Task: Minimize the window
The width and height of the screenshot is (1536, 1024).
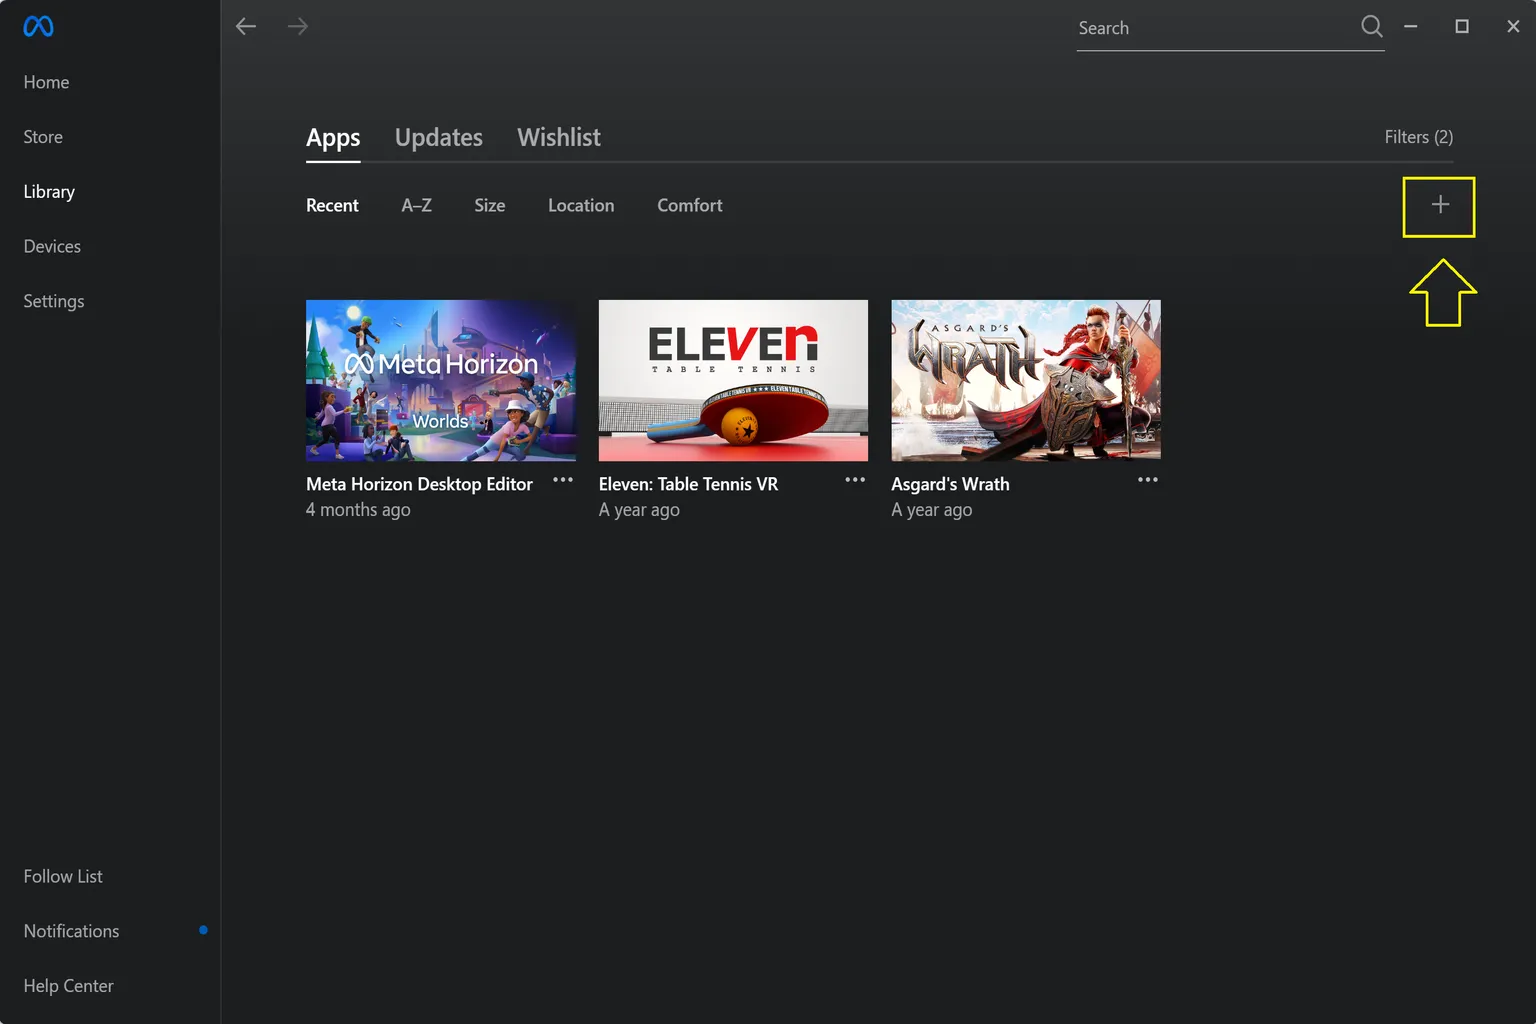Action: tap(1411, 27)
